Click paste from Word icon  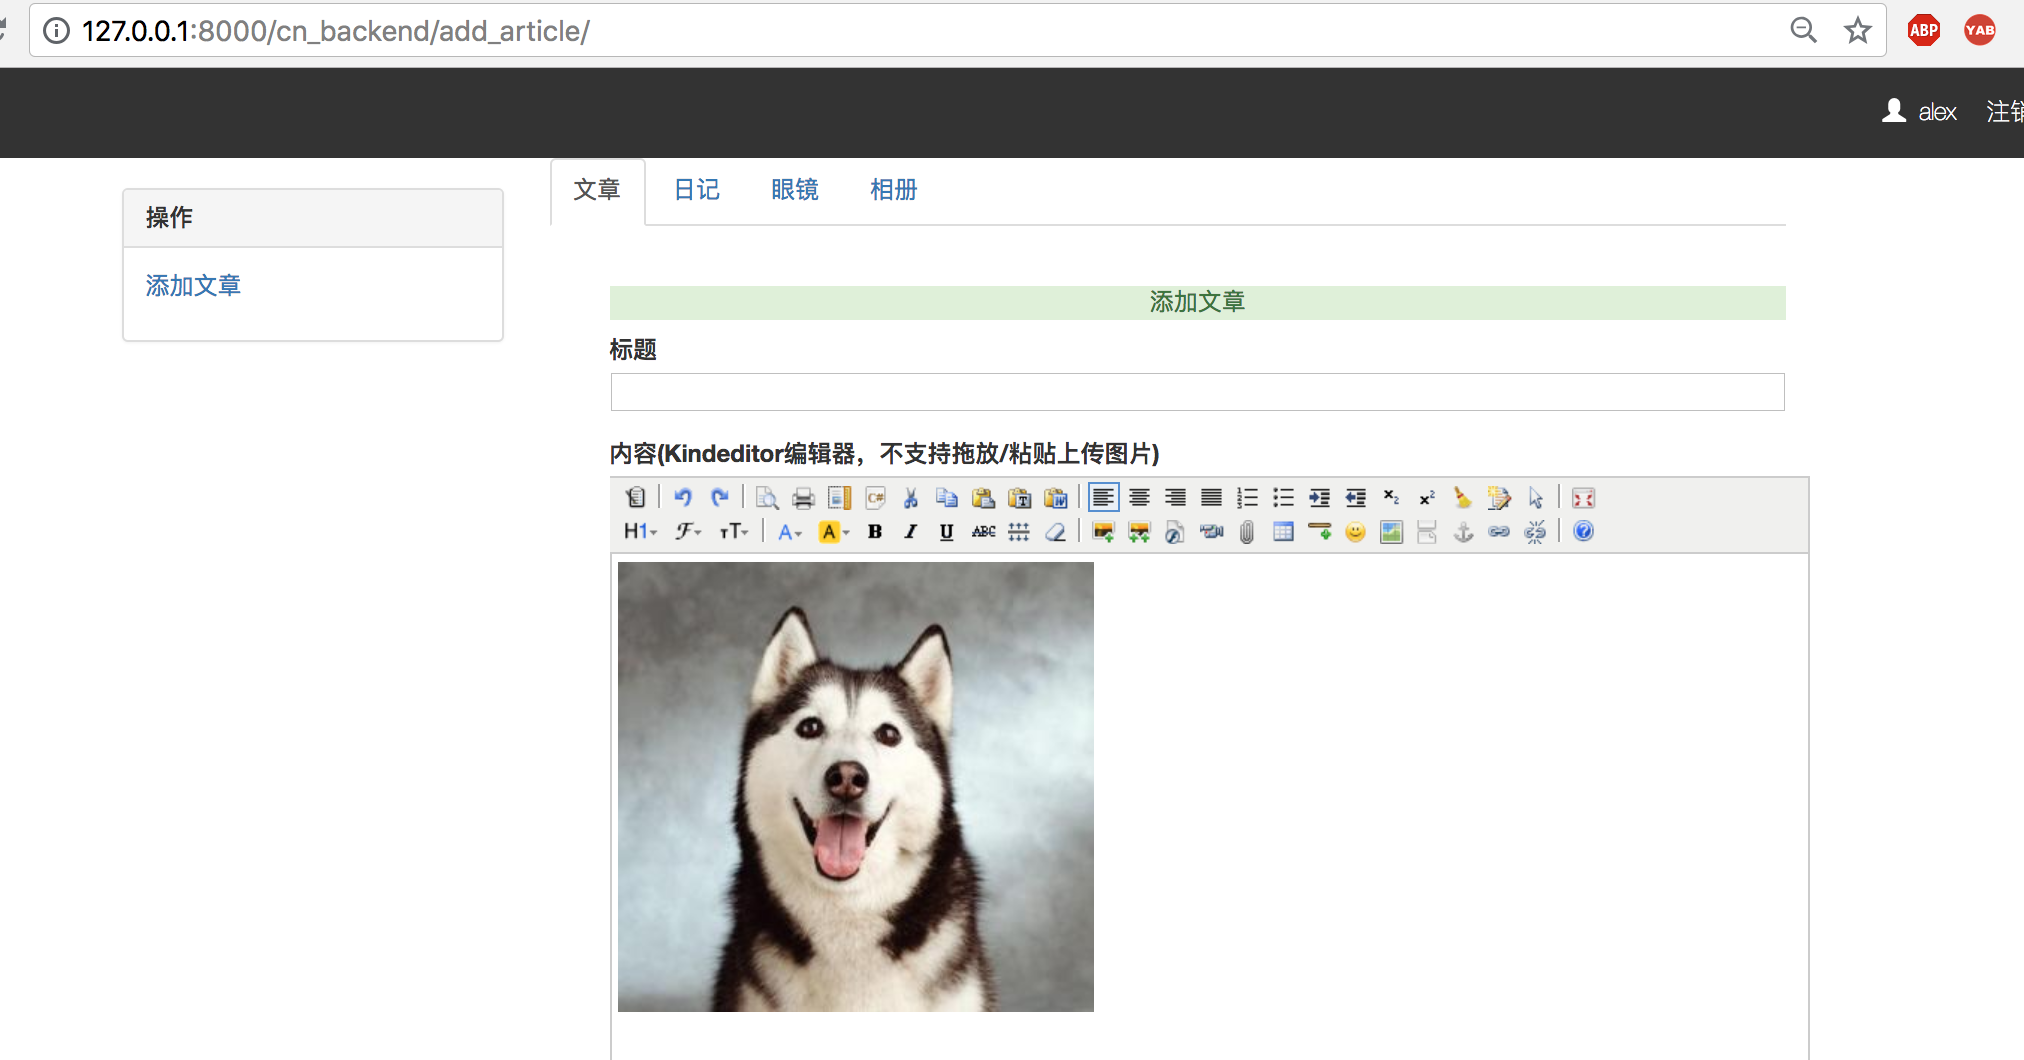pos(1055,497)
